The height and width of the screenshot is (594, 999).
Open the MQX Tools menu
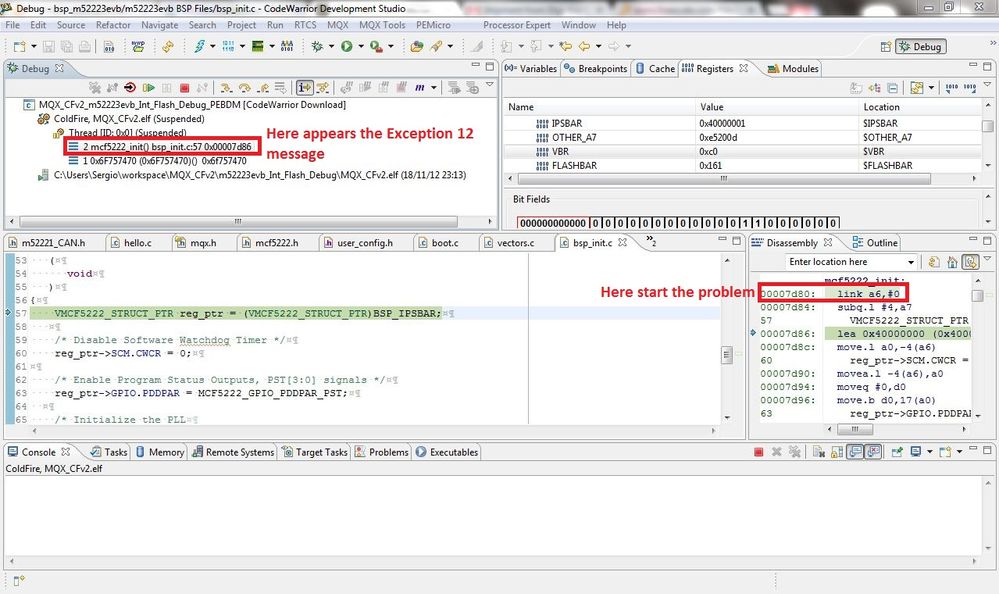coord(382,25)
